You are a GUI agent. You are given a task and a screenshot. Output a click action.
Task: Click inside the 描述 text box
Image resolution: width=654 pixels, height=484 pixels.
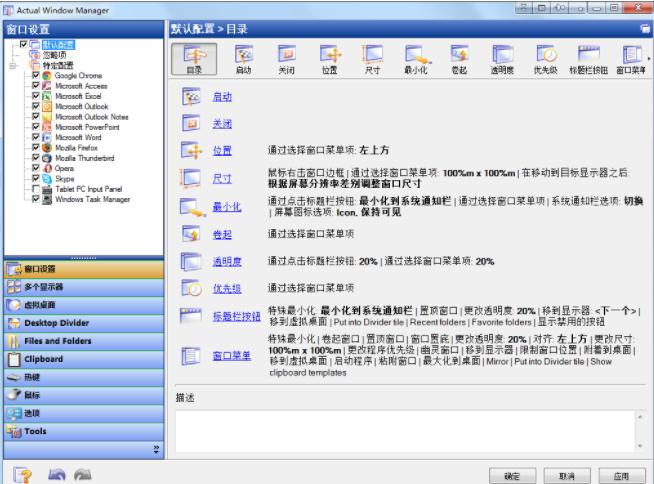coord(405,431)
